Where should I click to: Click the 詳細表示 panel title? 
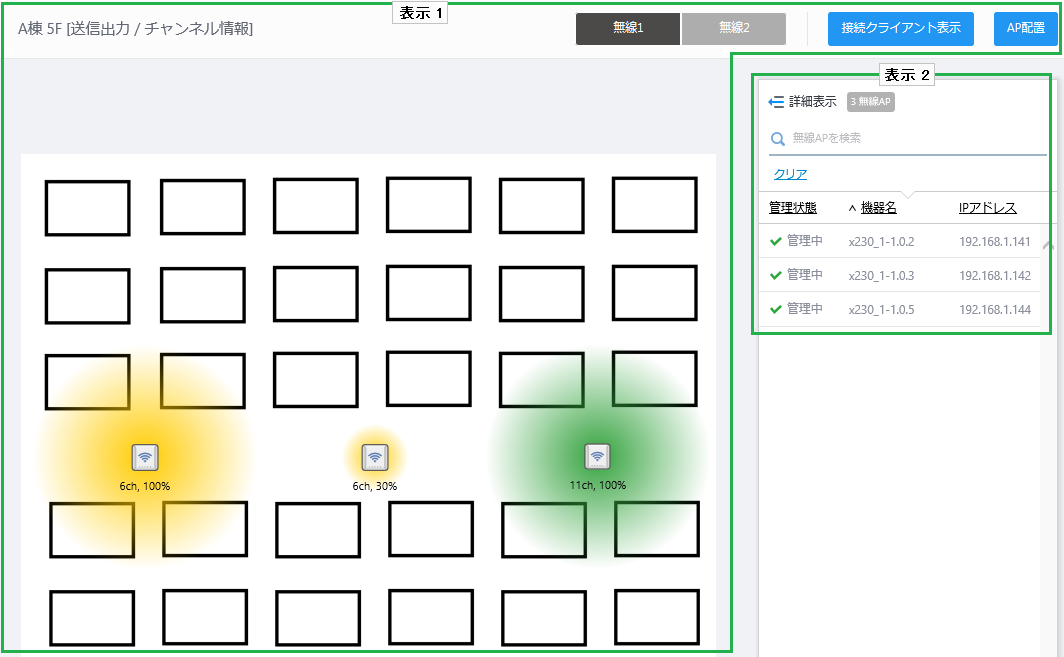(x=812, y=102)
